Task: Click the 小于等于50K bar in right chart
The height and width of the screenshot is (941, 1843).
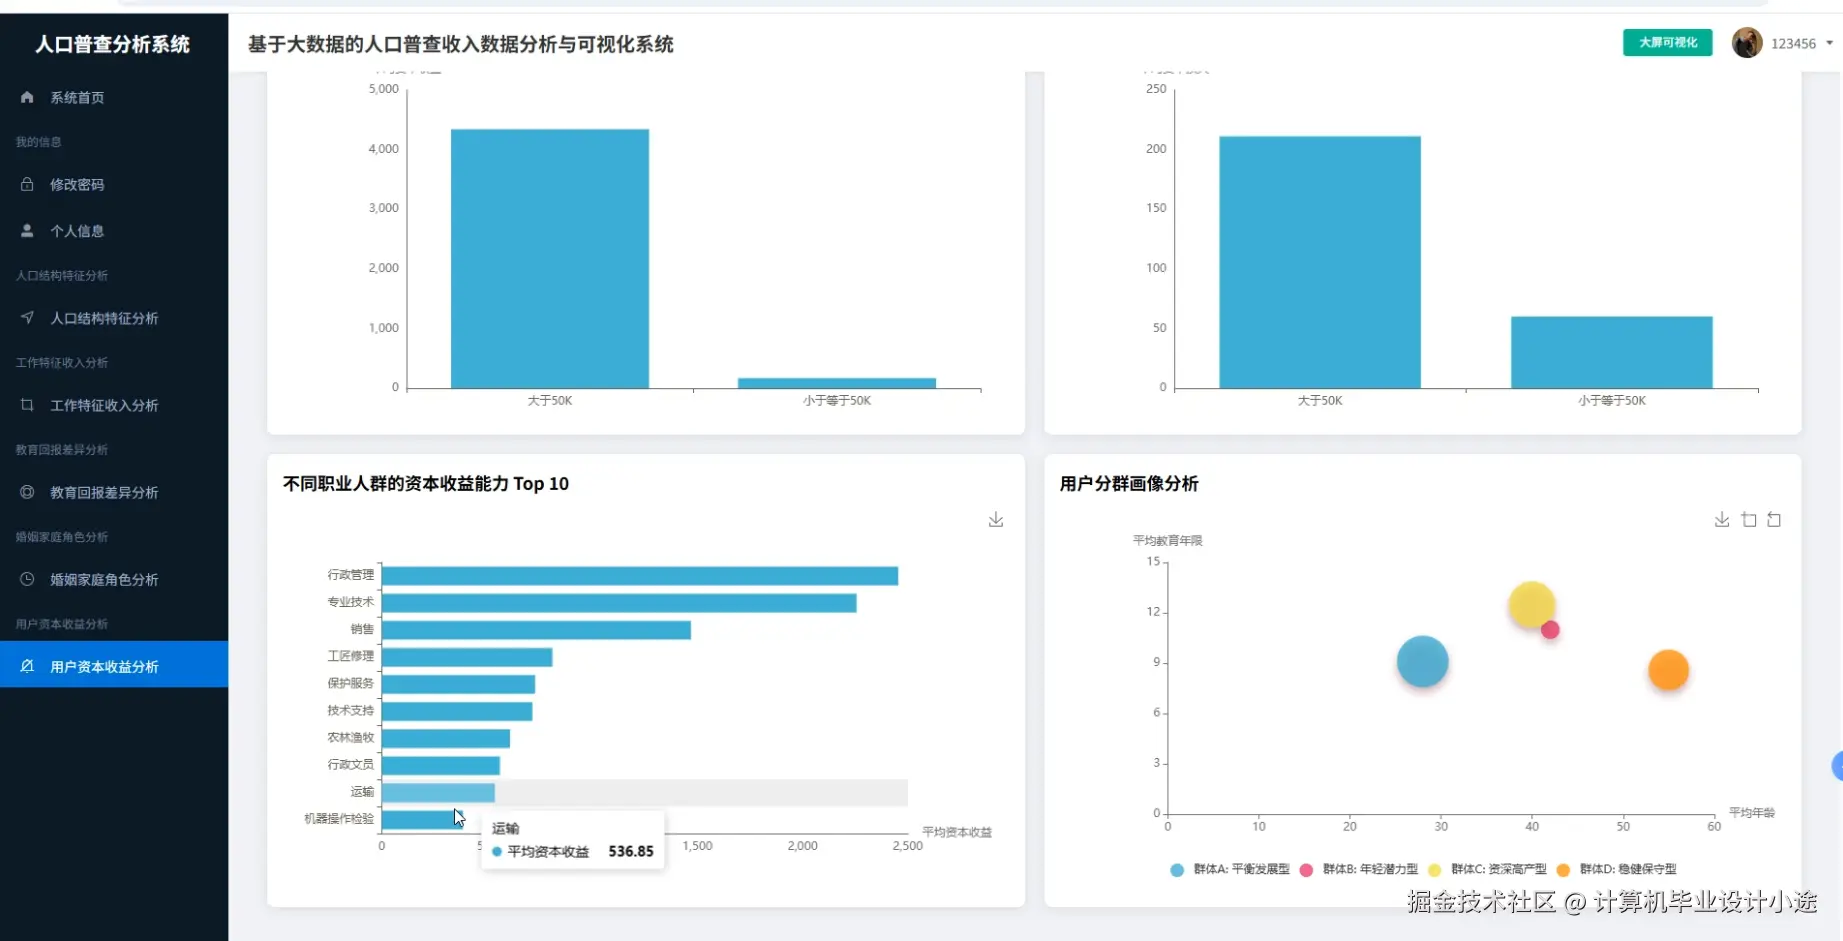Action: point(1611,352)
